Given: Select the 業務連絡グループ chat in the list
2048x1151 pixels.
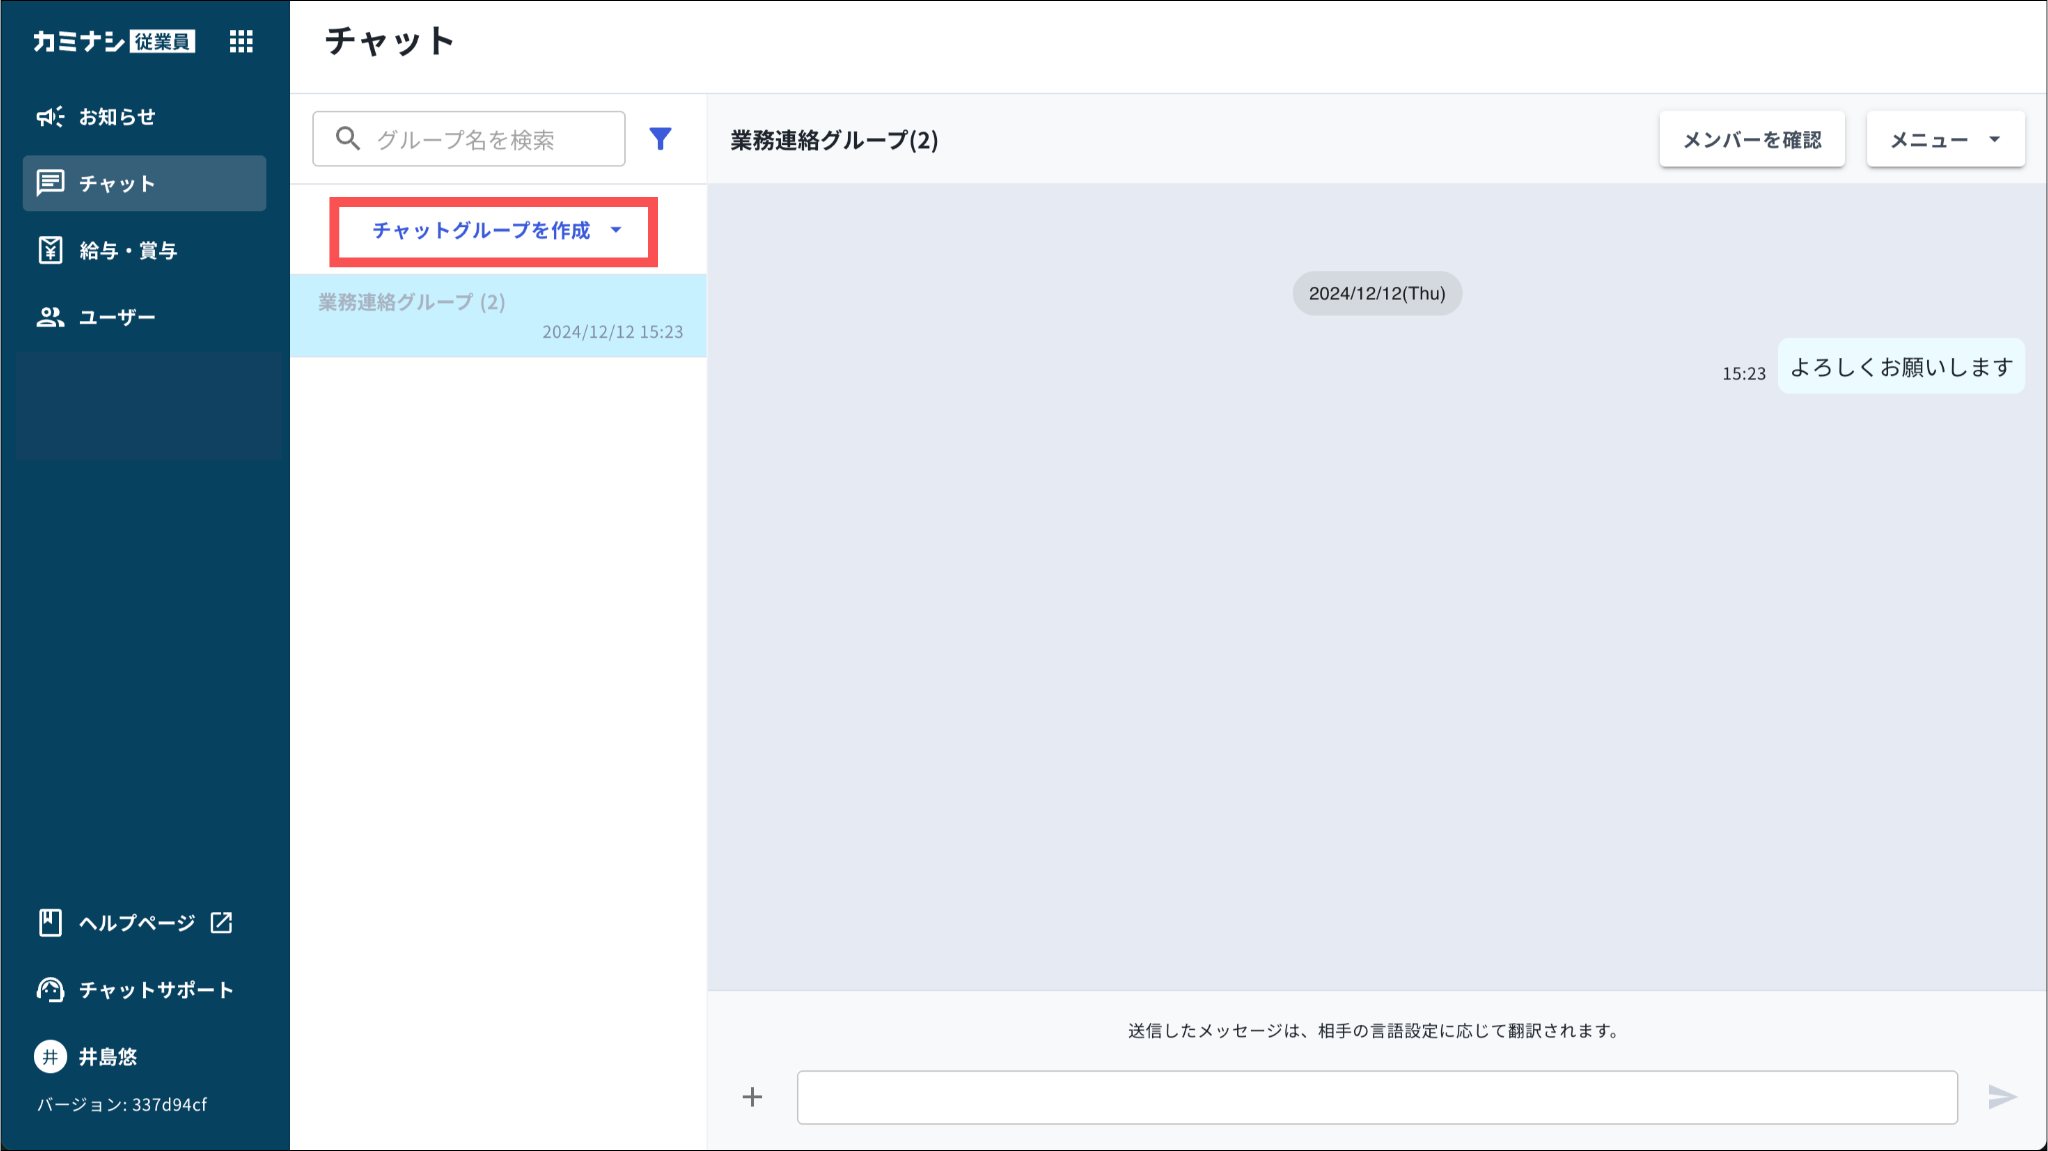Looking at the screenshot, I should click(x=498, y=316).
